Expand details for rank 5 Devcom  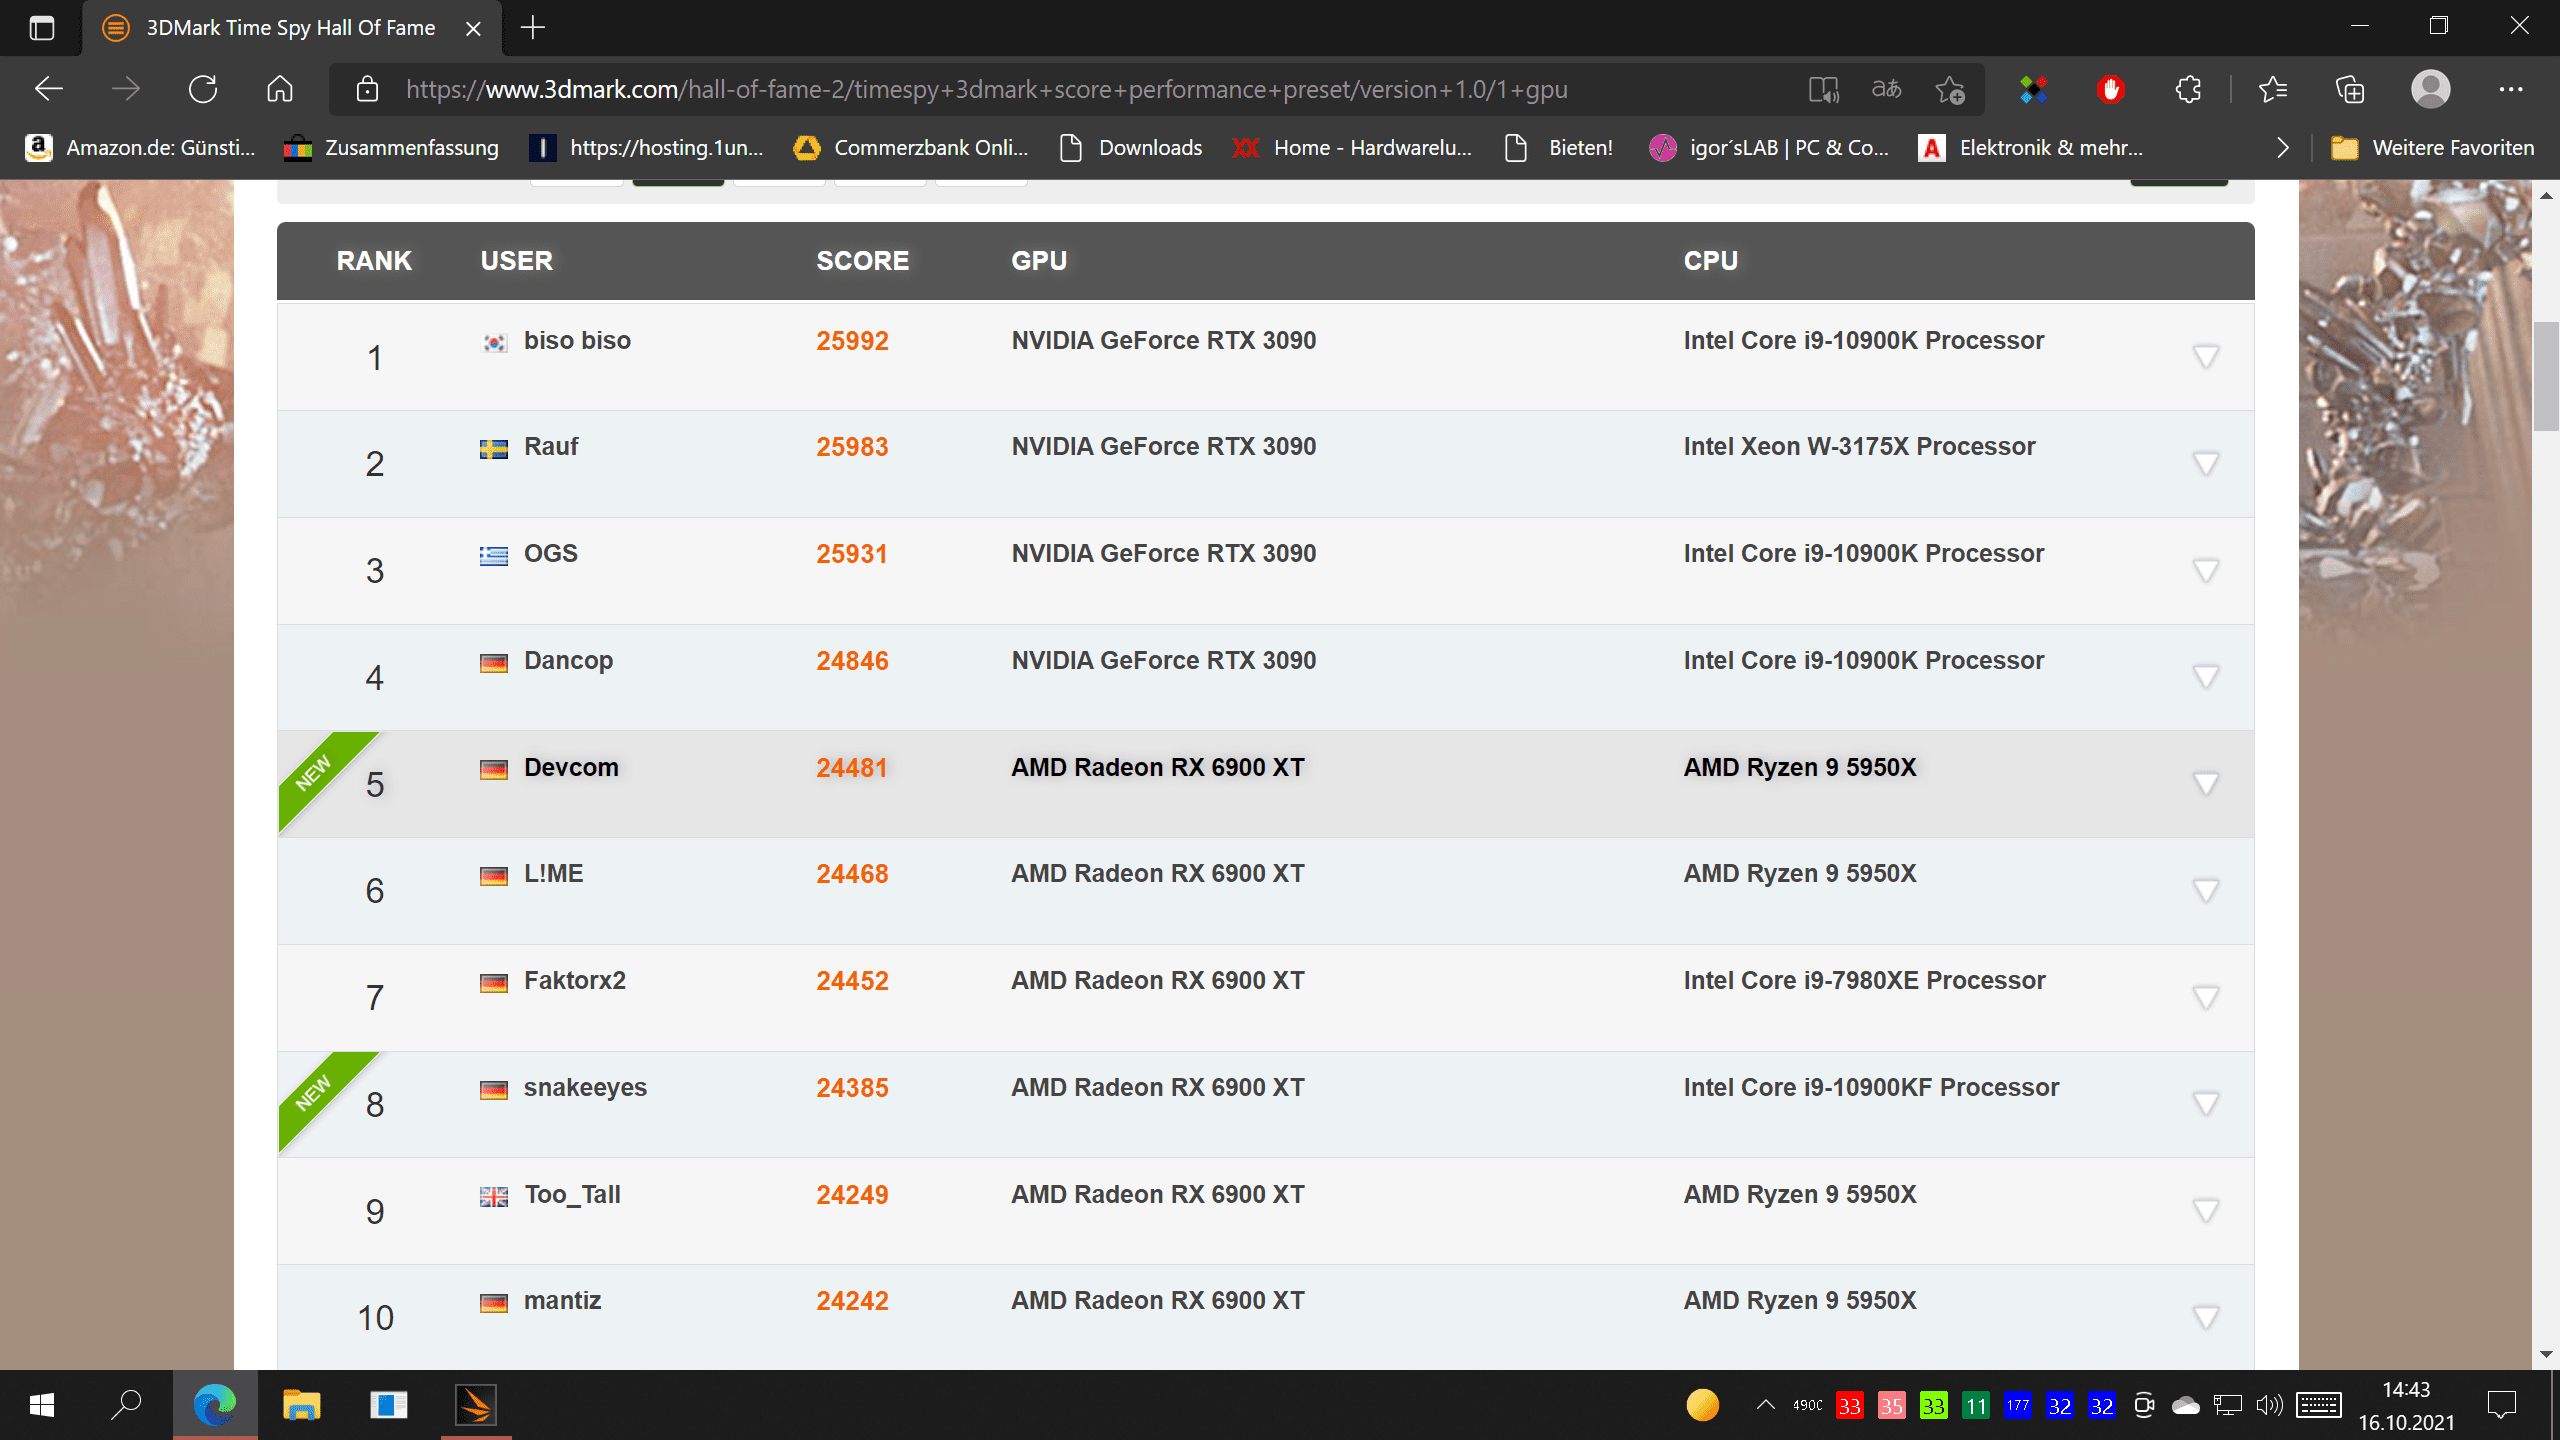tap(2206, 783)
